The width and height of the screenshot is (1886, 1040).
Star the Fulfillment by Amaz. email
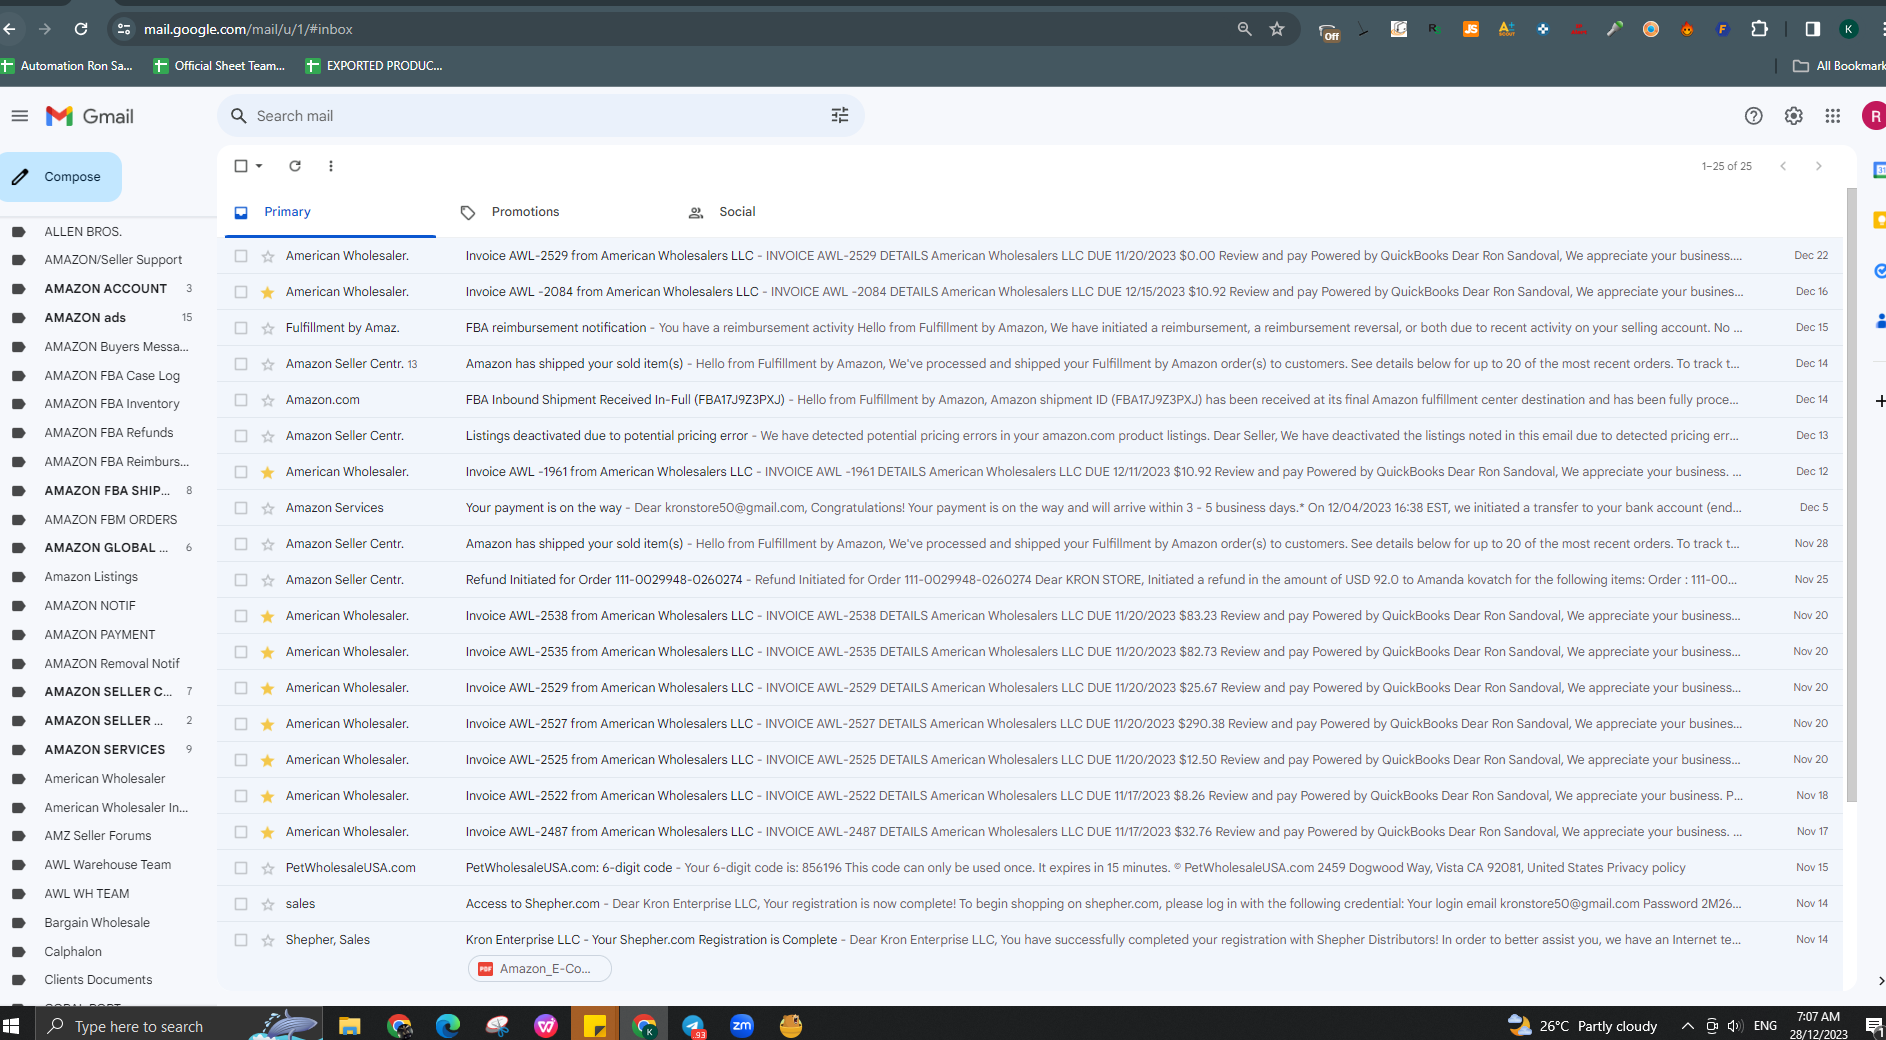tap(268, 328)
